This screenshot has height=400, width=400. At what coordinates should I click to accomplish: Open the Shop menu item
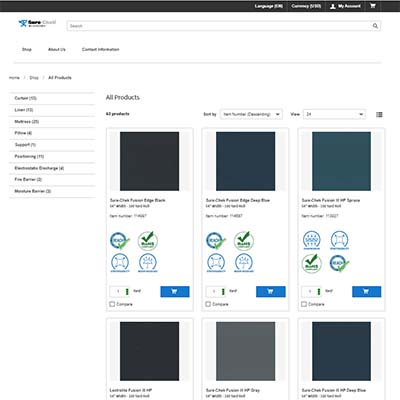(27, 49)
